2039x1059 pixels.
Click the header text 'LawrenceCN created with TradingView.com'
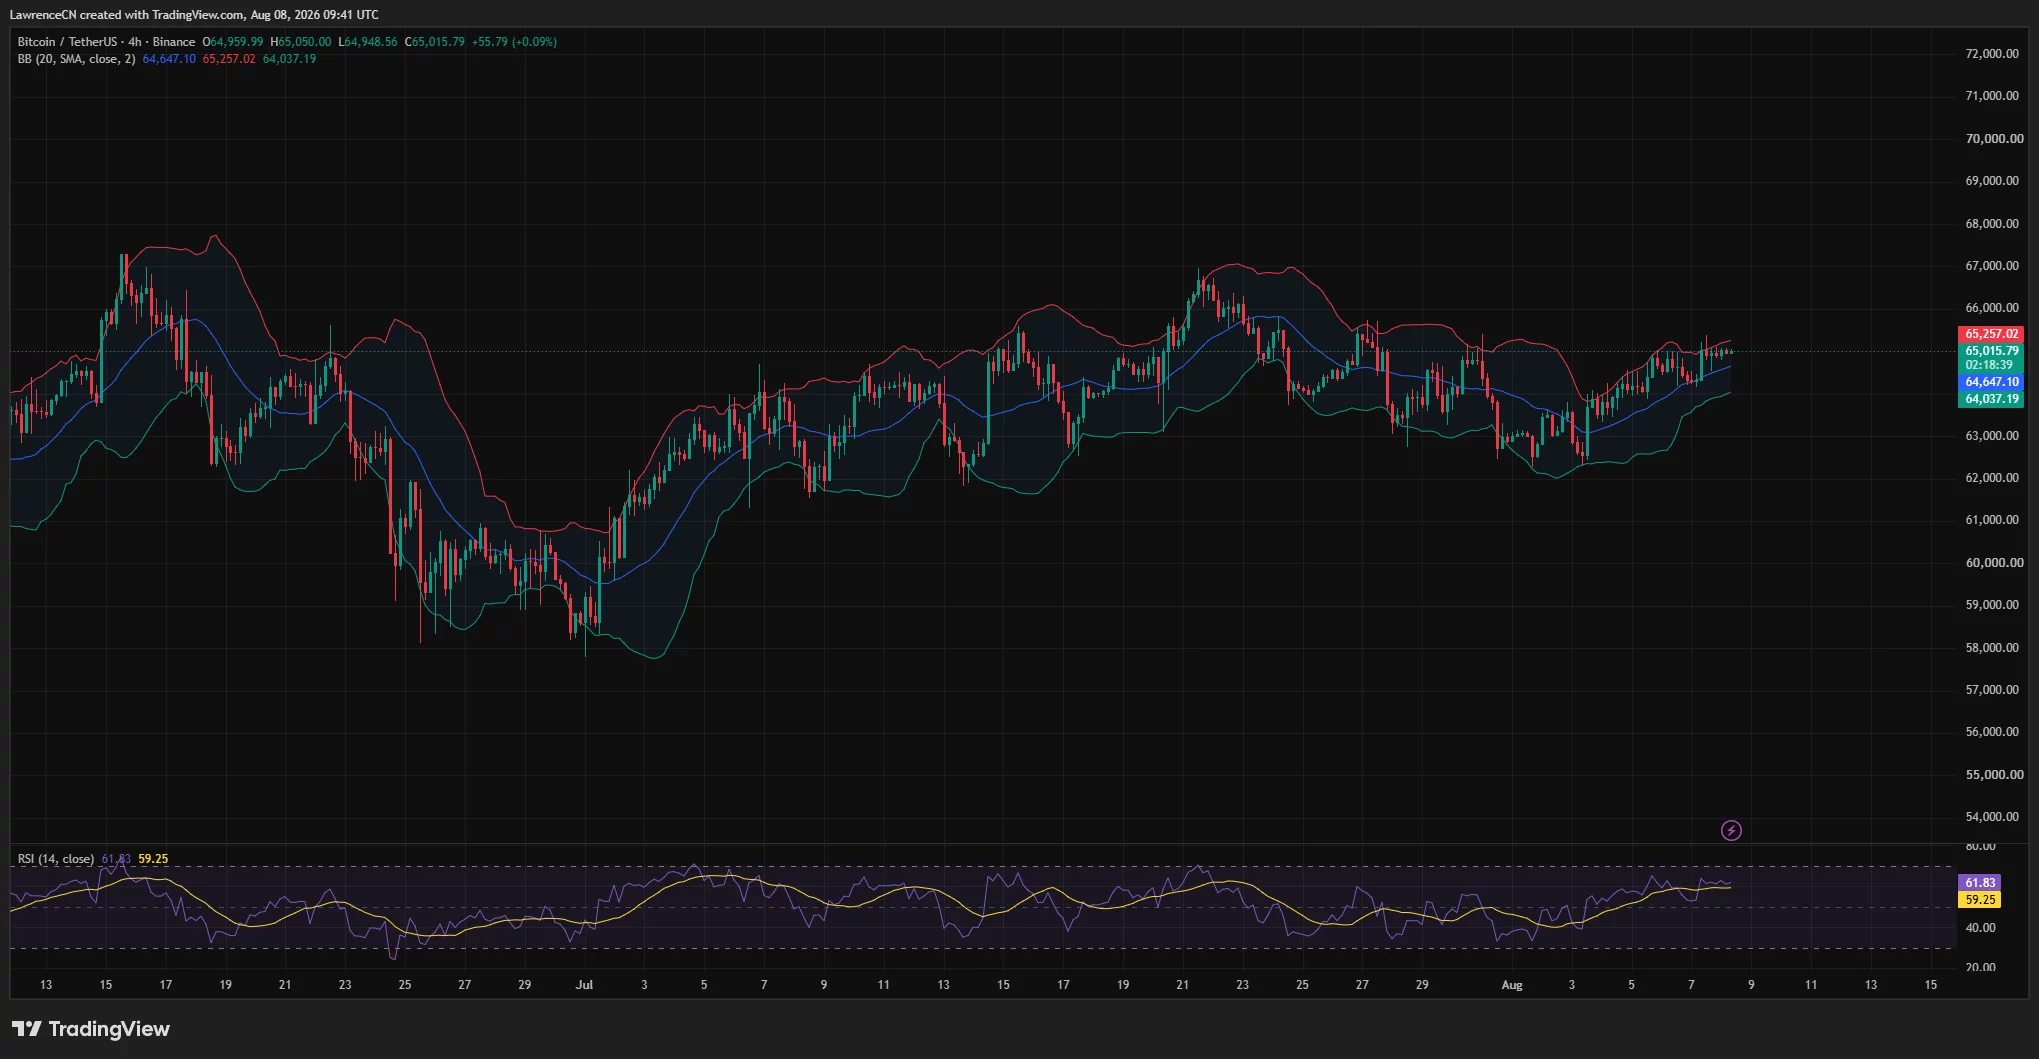[127, 15]
